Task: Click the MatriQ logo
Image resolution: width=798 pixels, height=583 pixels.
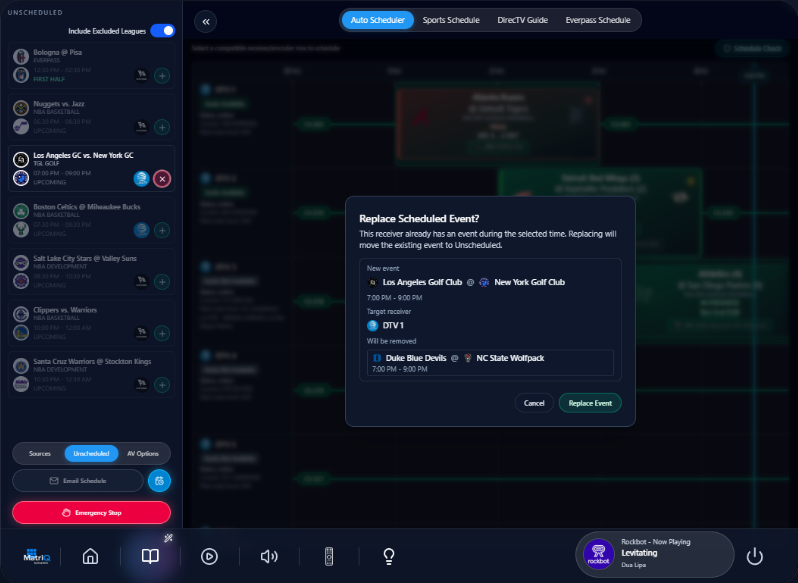Action: pos(36,557)
